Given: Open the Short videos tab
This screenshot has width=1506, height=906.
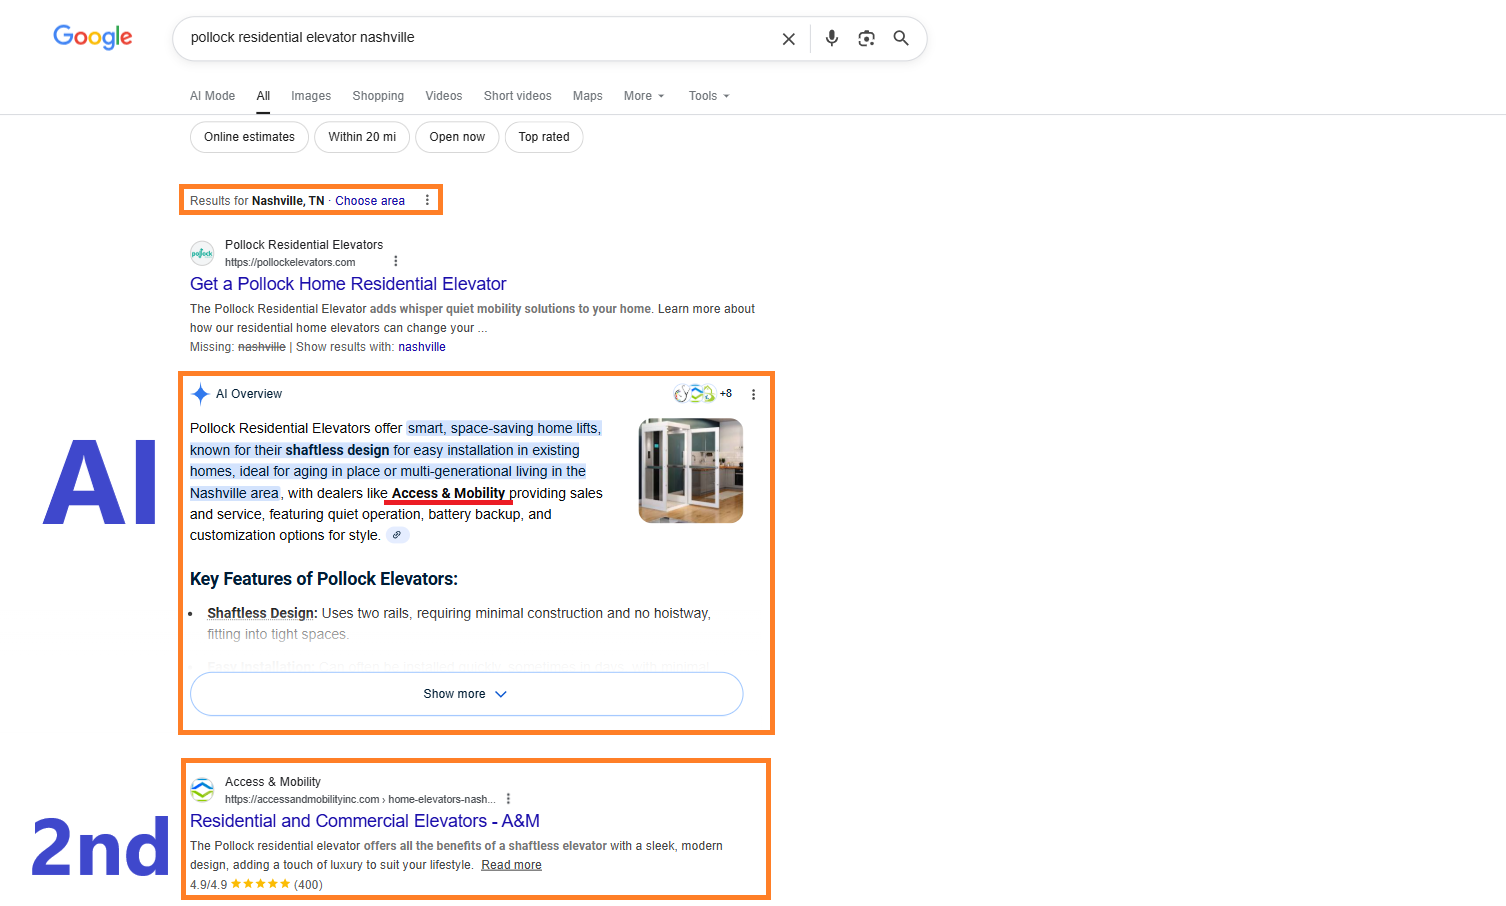Looking at the screenshot, I should pyautogui.click(x=517, y=96).
